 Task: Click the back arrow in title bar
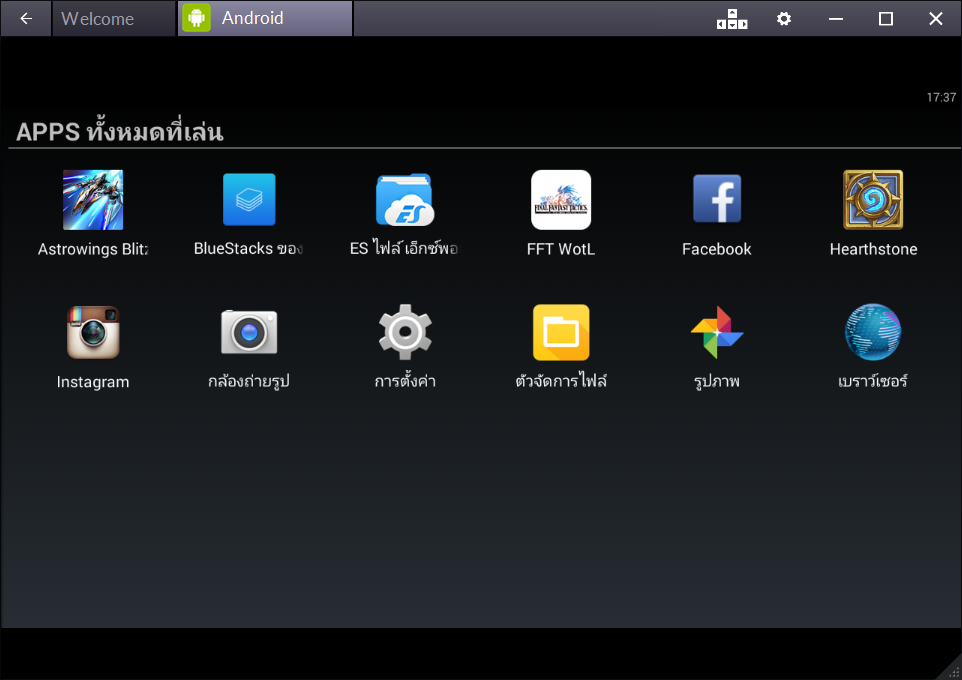point(26,18)
